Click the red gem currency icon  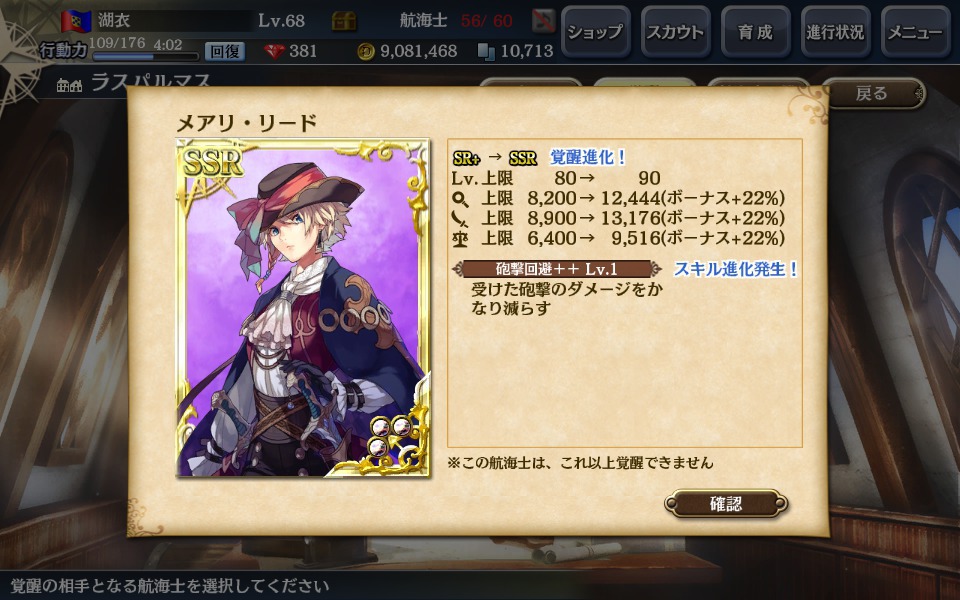pos(274,51)
